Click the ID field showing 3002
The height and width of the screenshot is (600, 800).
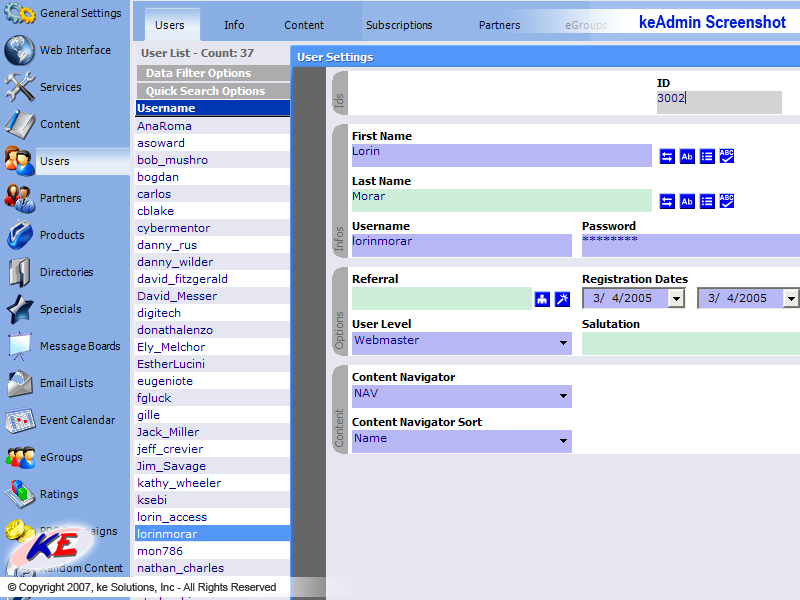click(x=719, y=102)
